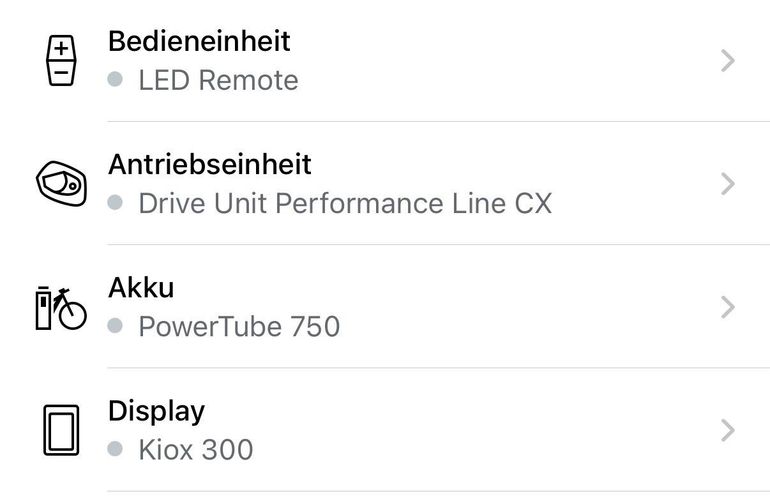Tap the Kiox 300 subtitle

[196, 450]
